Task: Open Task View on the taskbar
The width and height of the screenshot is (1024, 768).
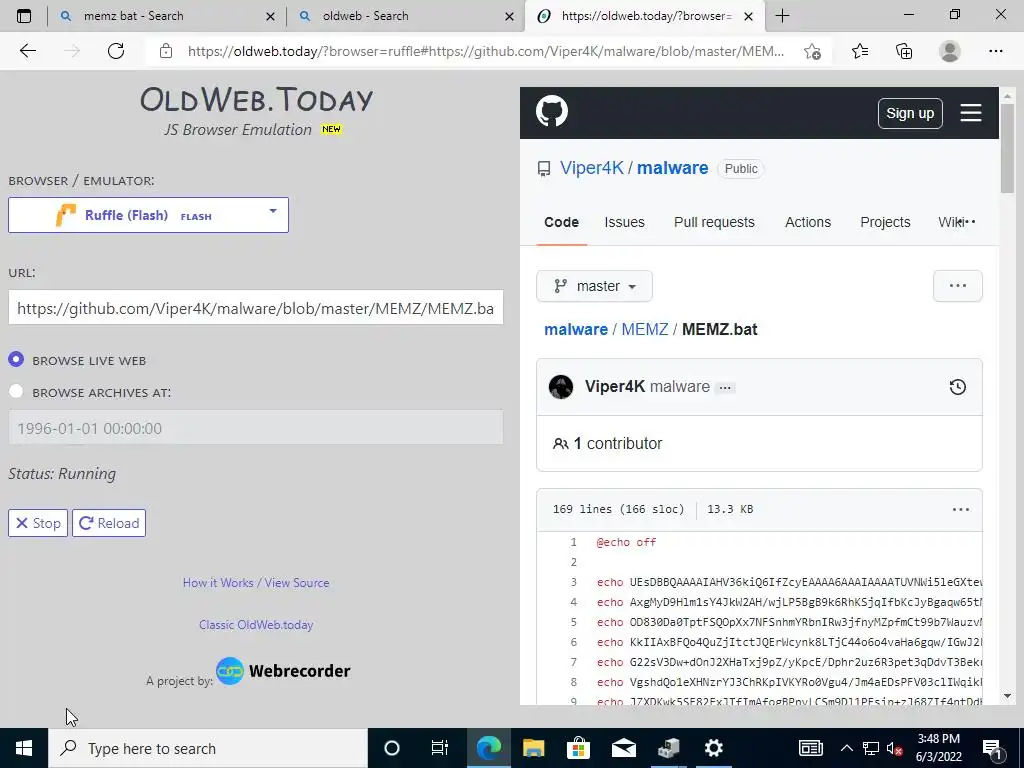Action: [440, 748]
